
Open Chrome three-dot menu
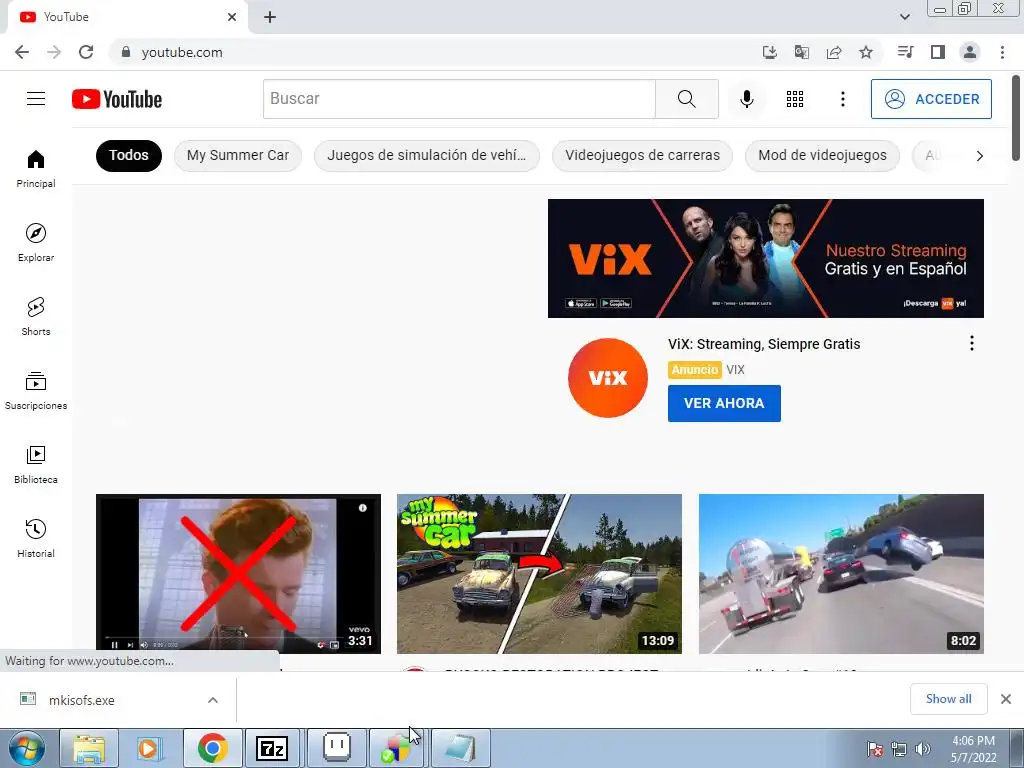tap(1002, 52)
